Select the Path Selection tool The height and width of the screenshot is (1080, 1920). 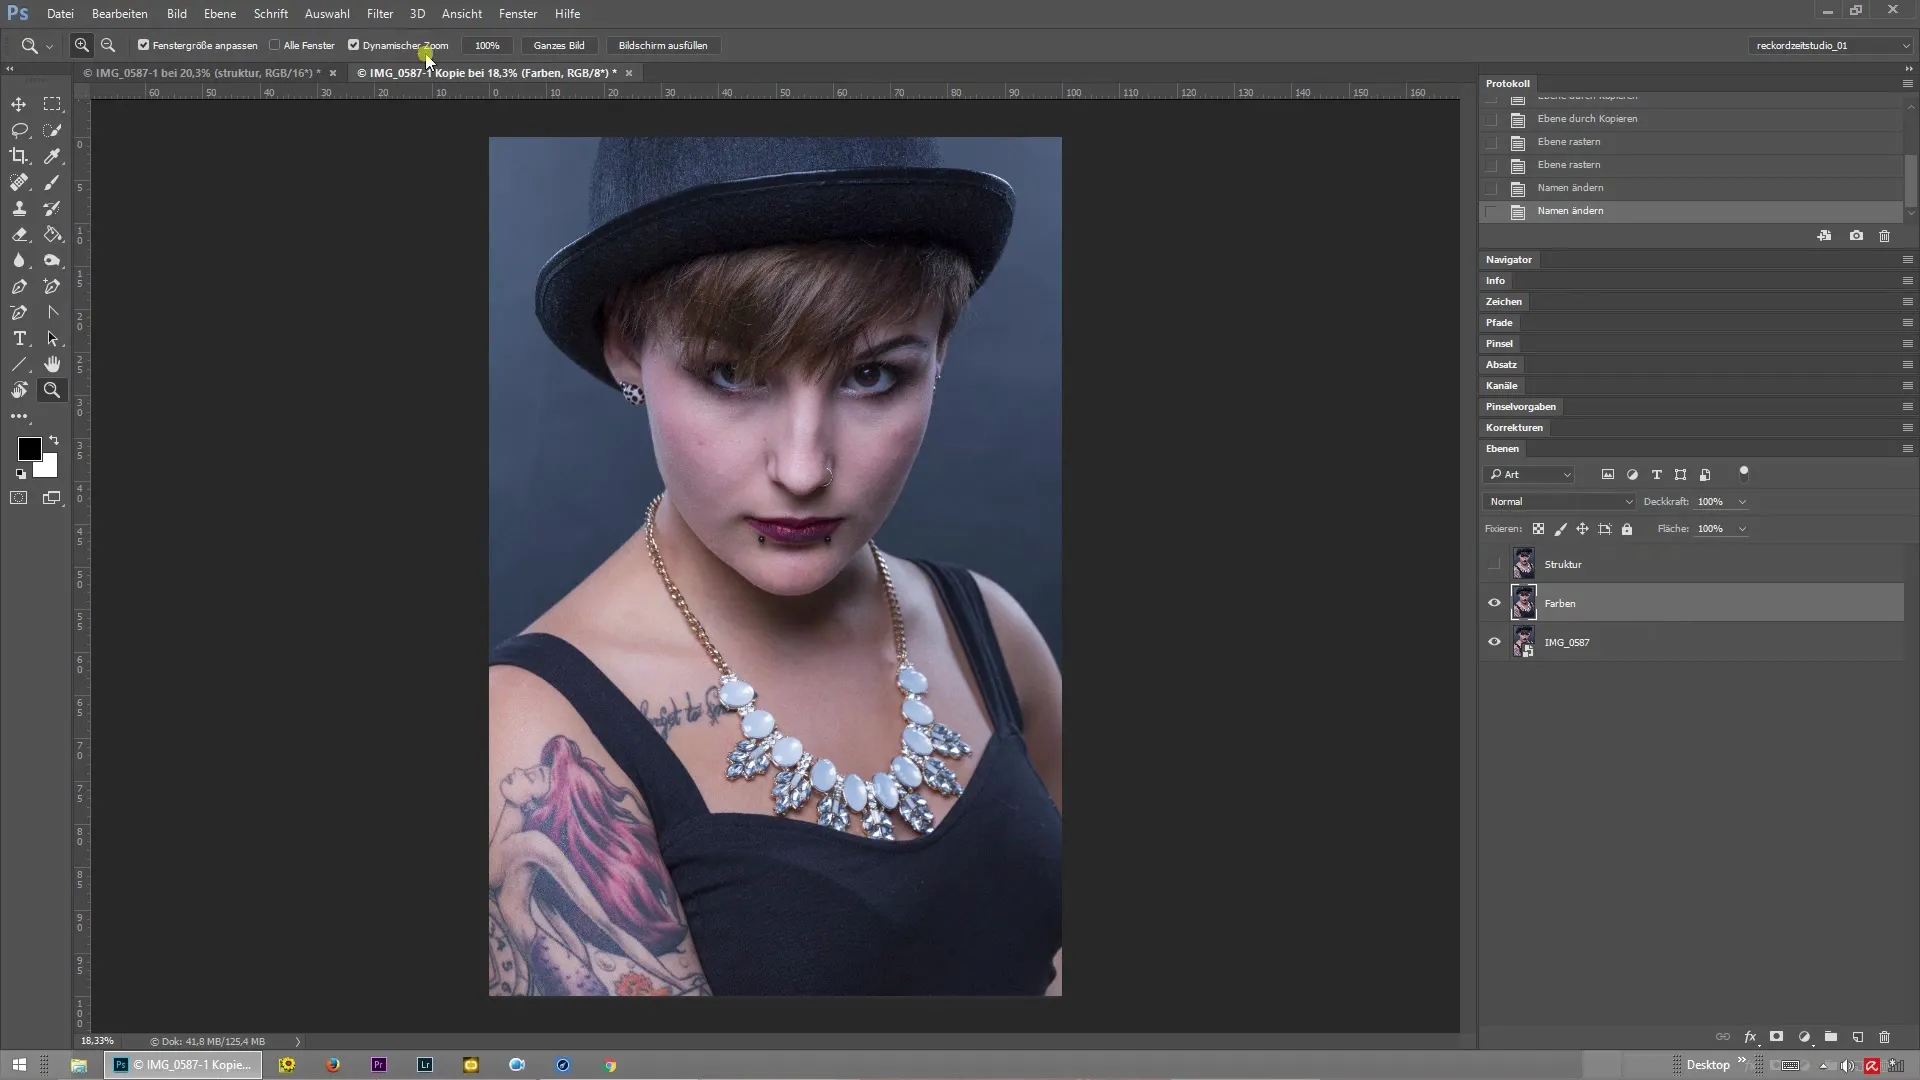click(x=52, y=338)
